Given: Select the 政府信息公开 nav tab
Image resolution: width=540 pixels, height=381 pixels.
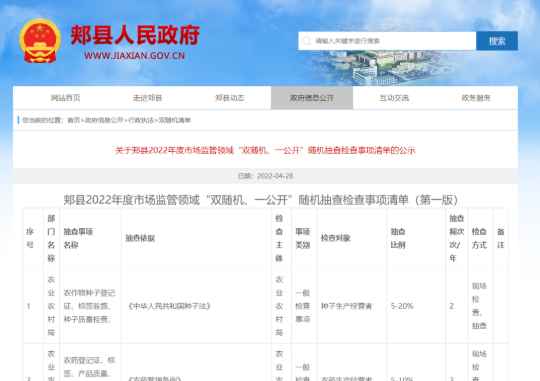Looking at the screenshot, I should (x=312, y=98).
